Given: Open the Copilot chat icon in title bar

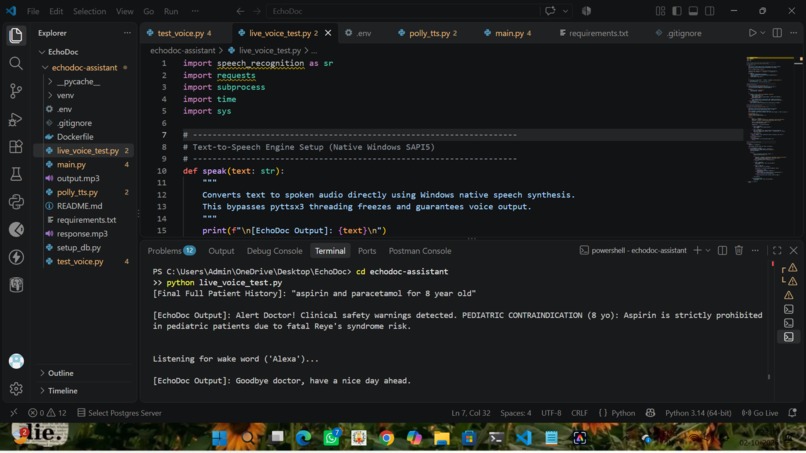Looking at the screenshot, I should click(550, 11).
